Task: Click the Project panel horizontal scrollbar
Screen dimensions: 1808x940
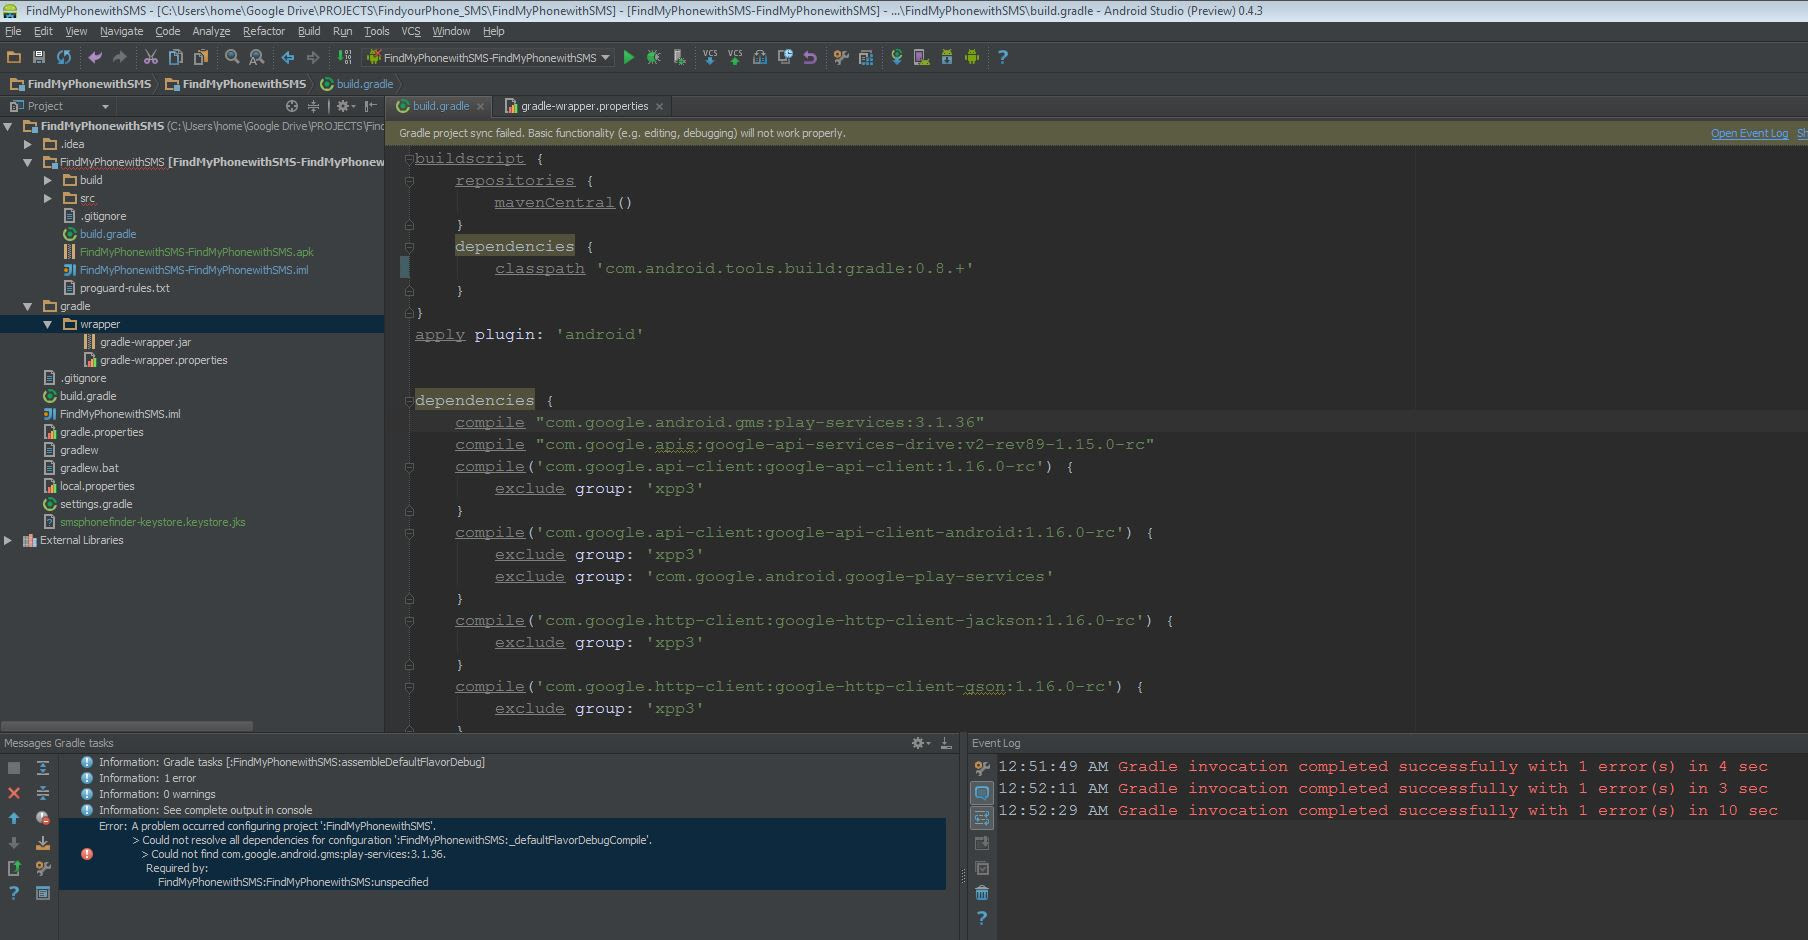Action: 127,726
